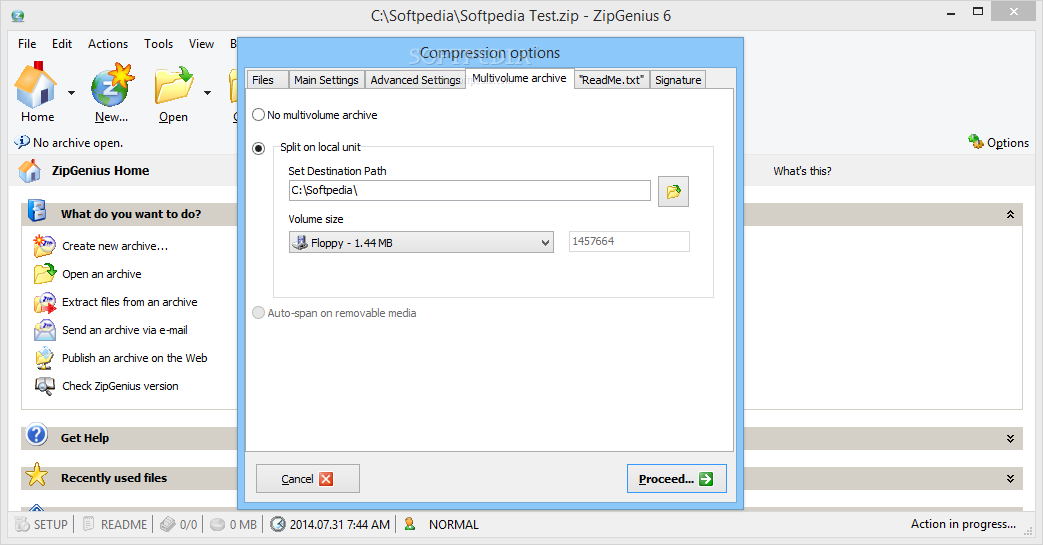Click the ZipGenius Home house icon
This screenshot has width=1043, height=545.
(x=30, y=171)
